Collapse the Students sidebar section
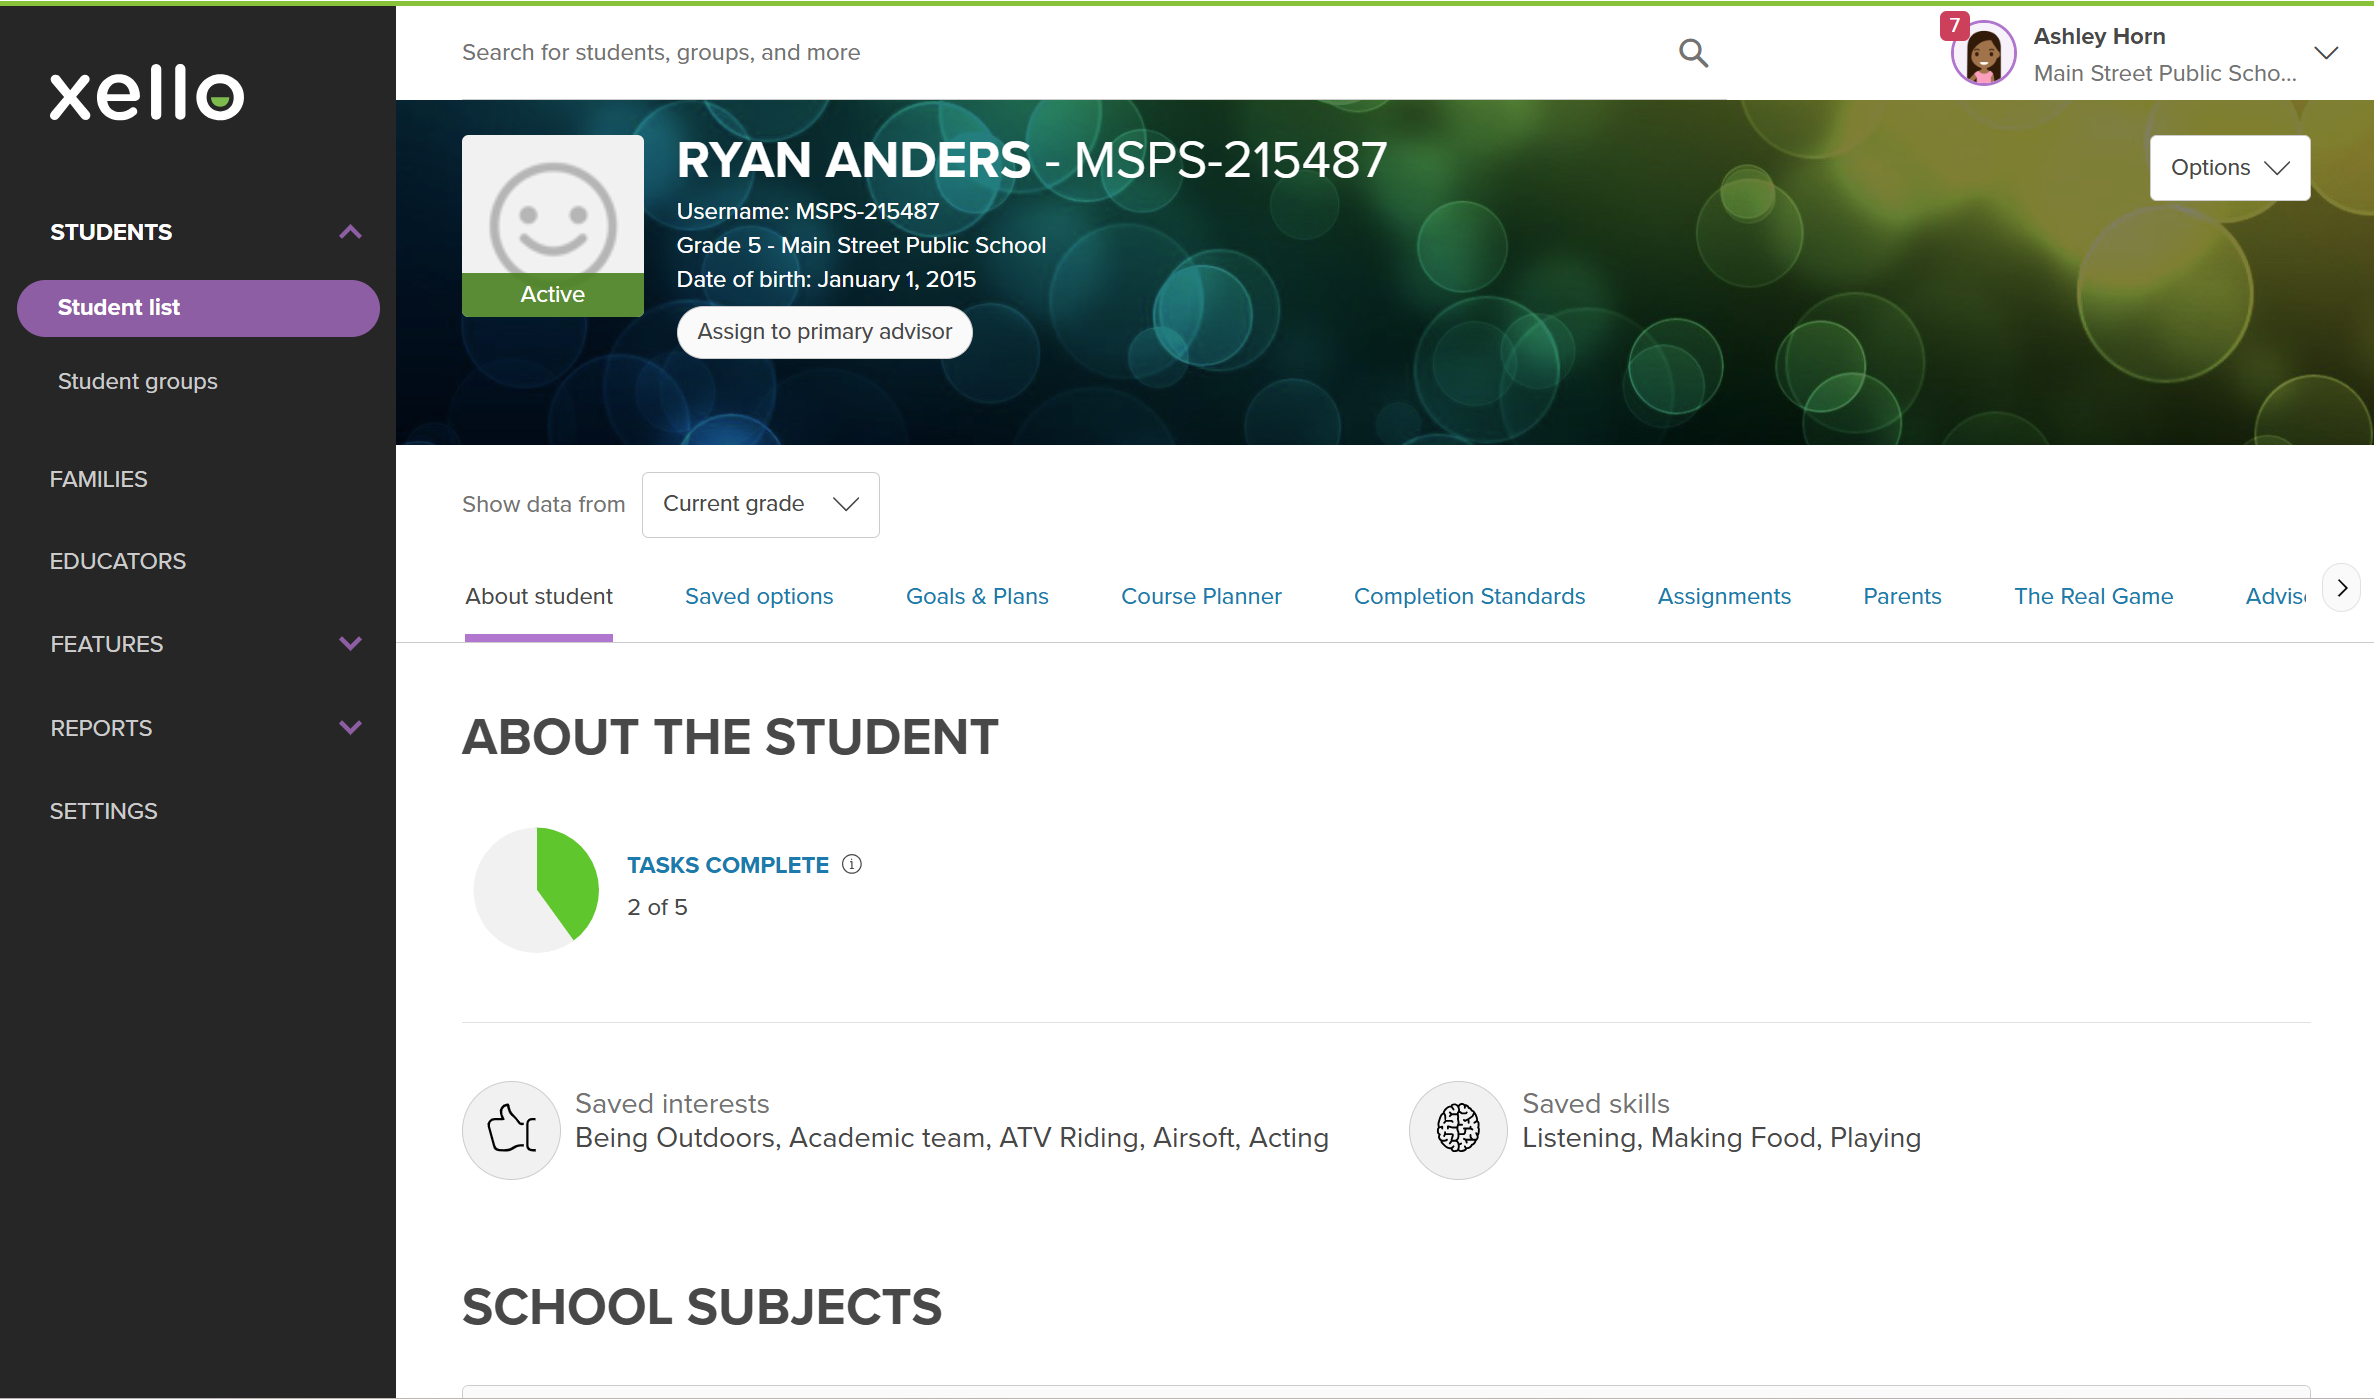This screenshot has width=2374, height=1399. [350, 232]
